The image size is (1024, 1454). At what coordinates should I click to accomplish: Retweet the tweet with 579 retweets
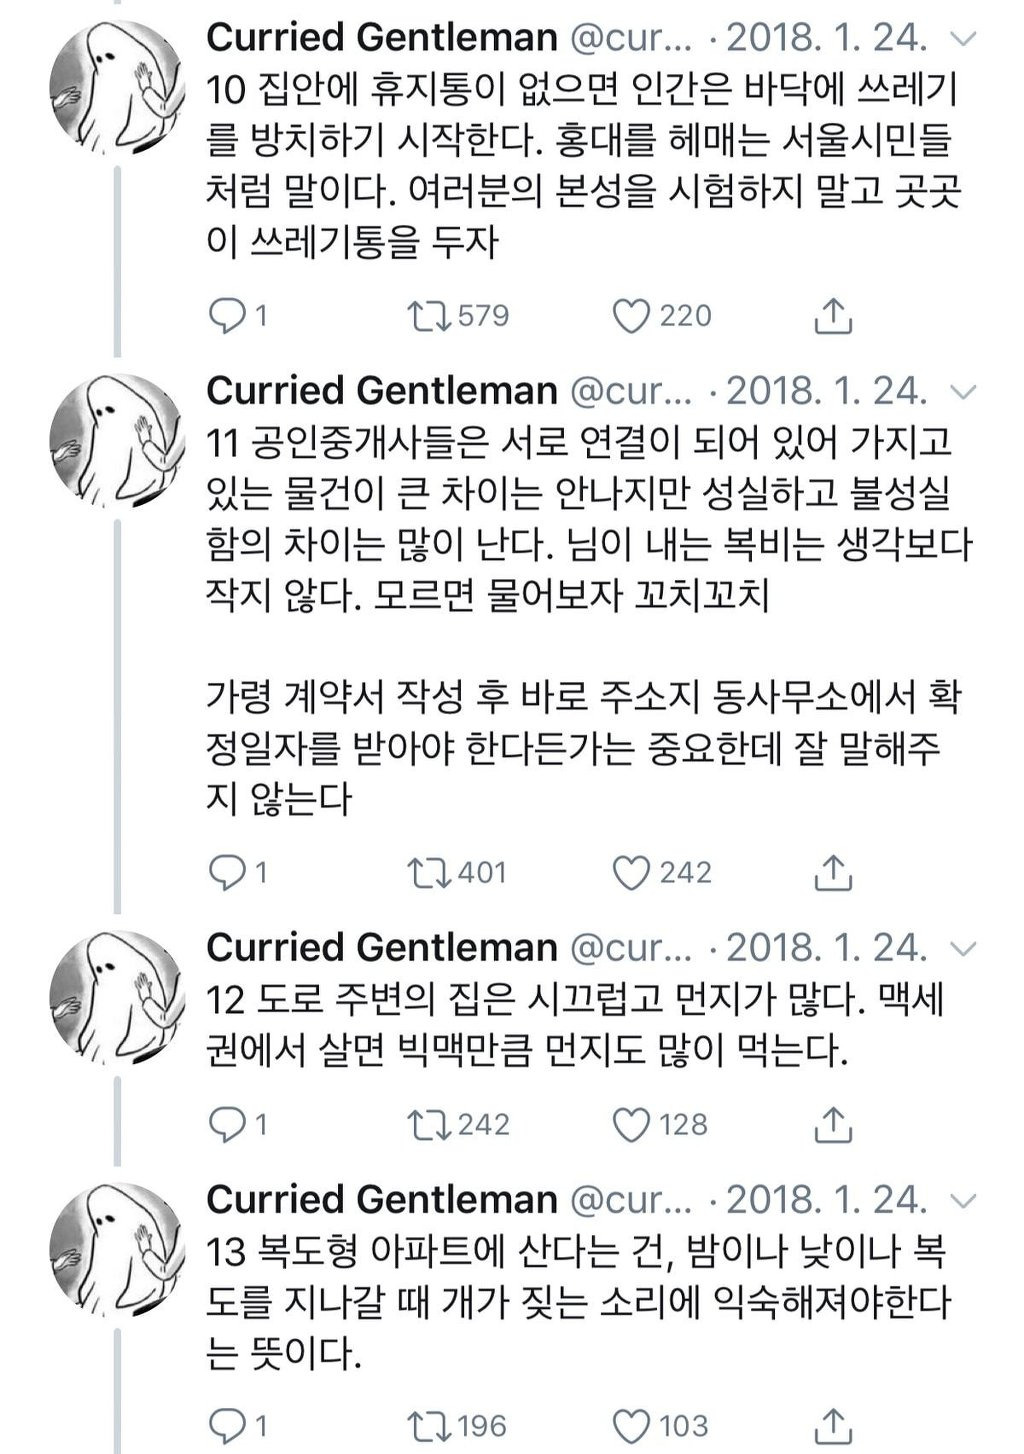[429, 316]
